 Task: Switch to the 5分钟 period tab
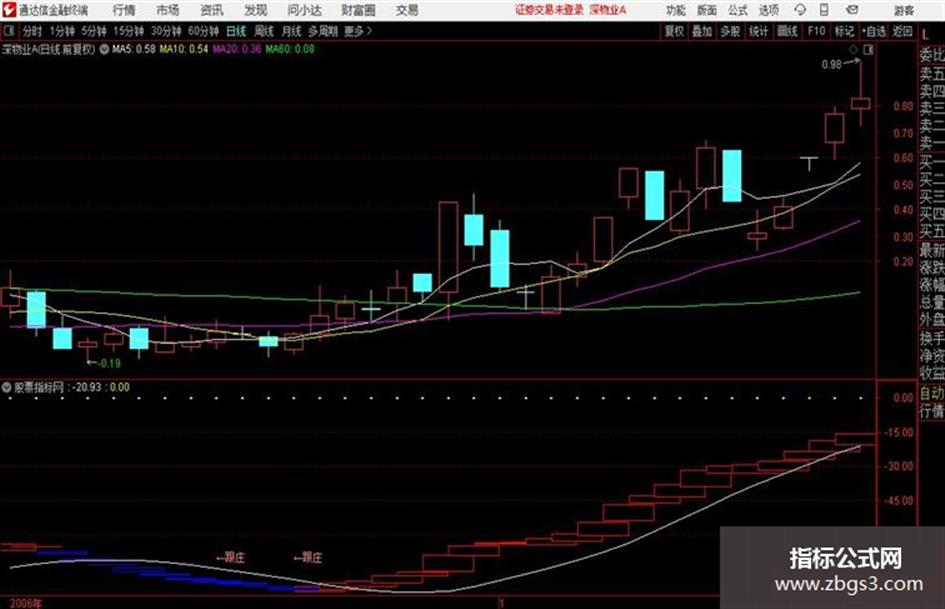pyautogui.click(x=94, y=31)
